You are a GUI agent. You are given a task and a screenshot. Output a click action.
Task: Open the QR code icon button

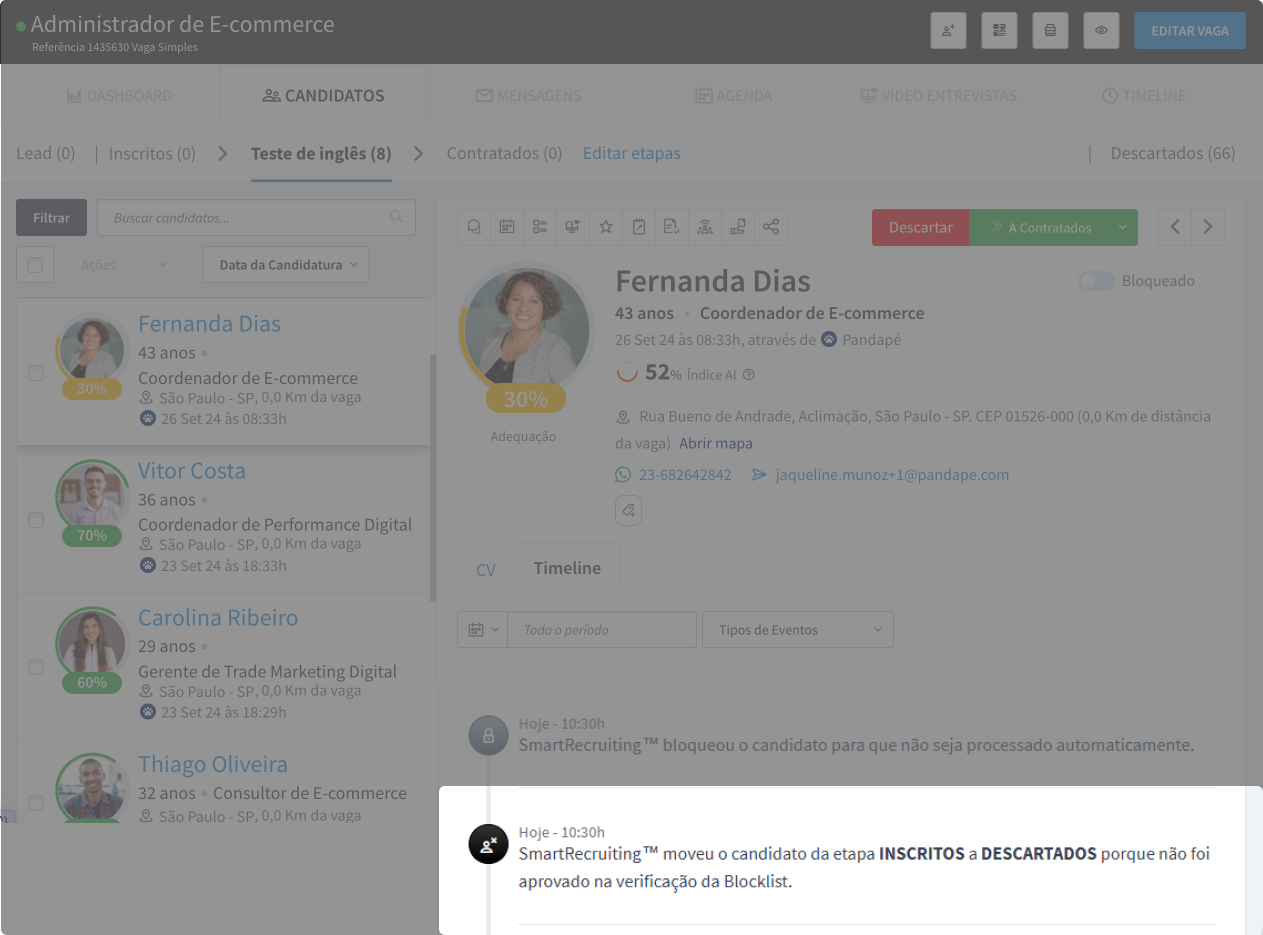(999, 31)
